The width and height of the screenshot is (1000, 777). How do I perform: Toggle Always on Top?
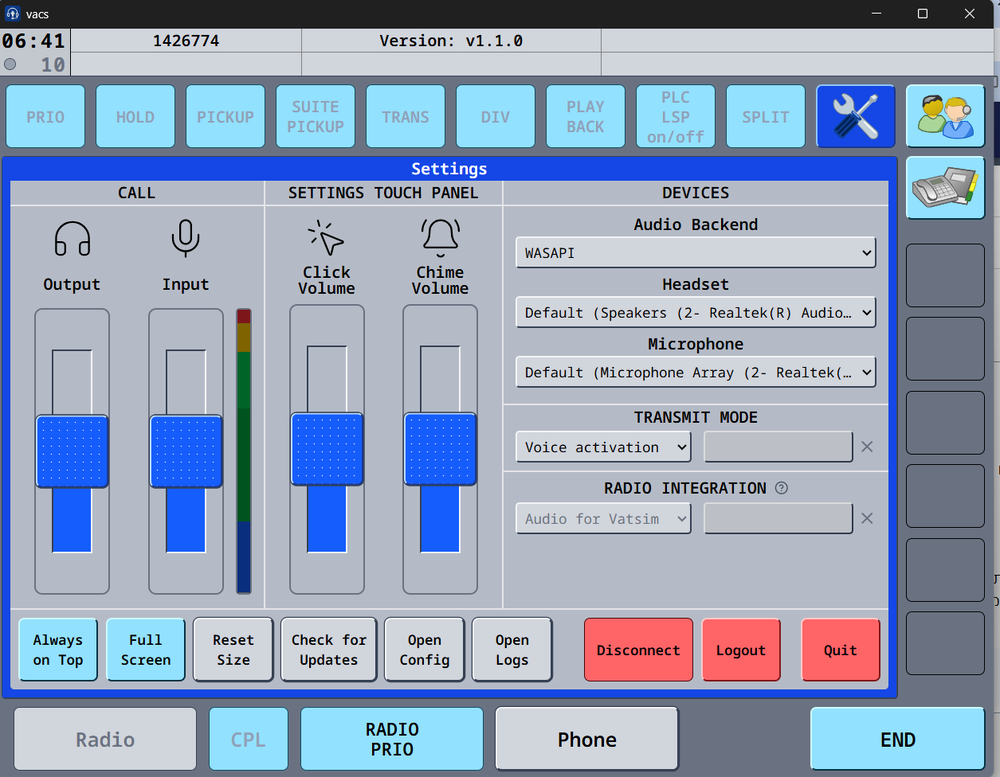tap(58, 650)
